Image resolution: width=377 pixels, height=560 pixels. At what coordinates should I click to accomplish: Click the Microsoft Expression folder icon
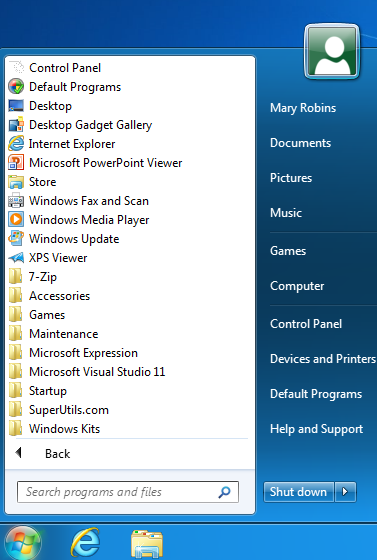pos(15,352)
